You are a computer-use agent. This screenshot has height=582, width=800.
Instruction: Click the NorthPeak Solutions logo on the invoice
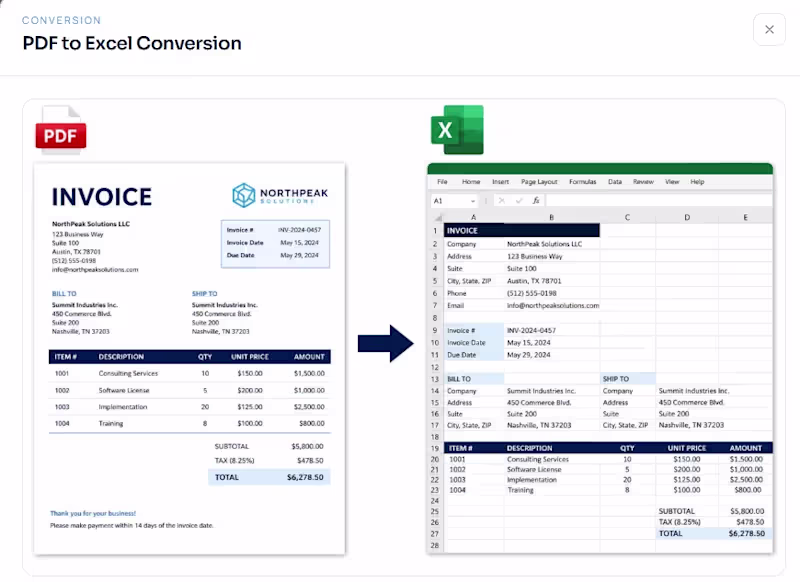tap(280, 195)
